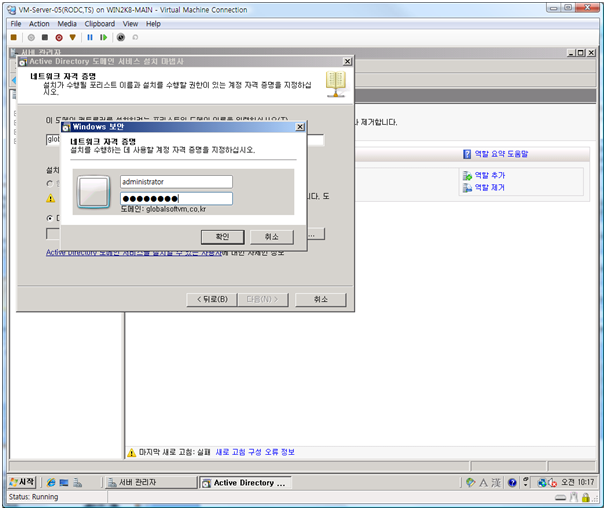This screenshot has height=510, width=606.
Task: Click the network tray icon
Action: click(x=542, y=483)
